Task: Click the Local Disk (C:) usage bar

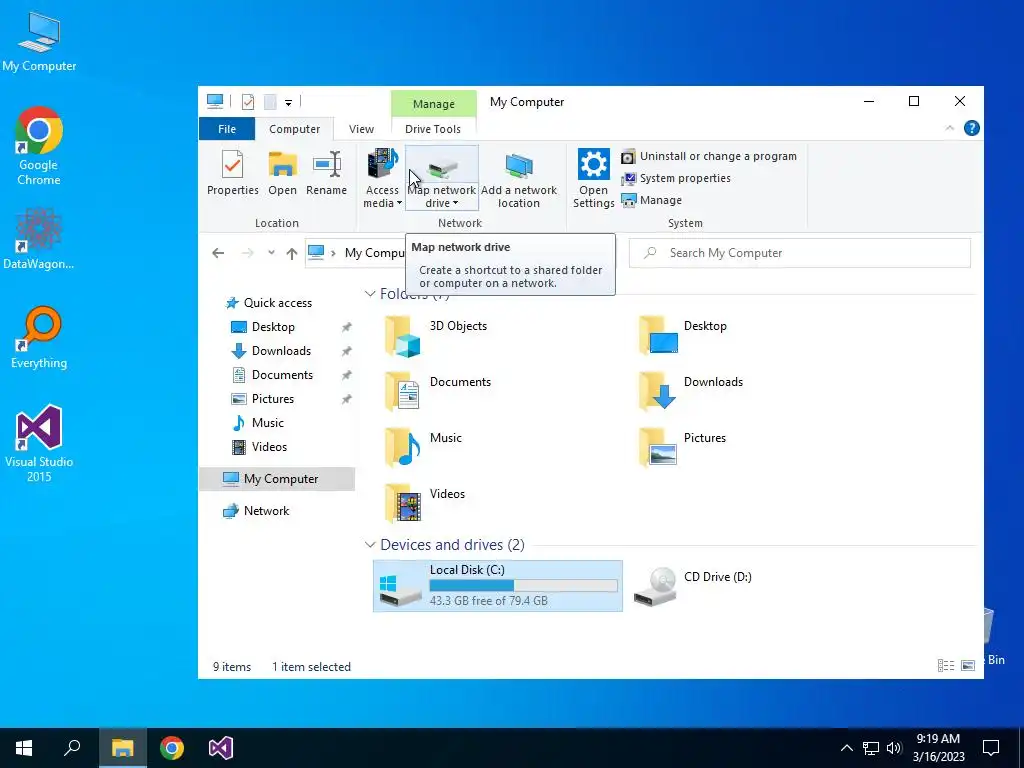Action: (523, 585)
